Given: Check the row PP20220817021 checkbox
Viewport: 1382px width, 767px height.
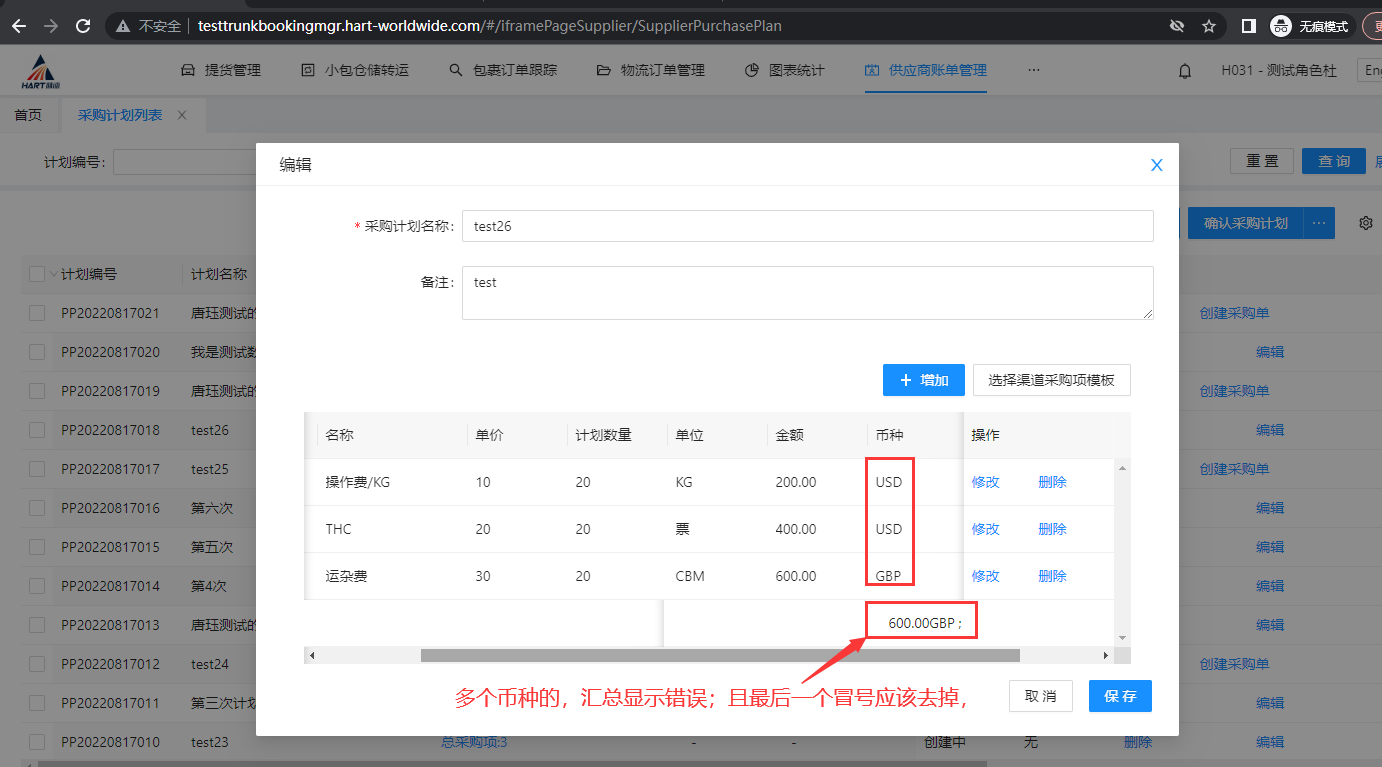Looking at the screenshot, I should pyautogui.click(x=37, y=313).
